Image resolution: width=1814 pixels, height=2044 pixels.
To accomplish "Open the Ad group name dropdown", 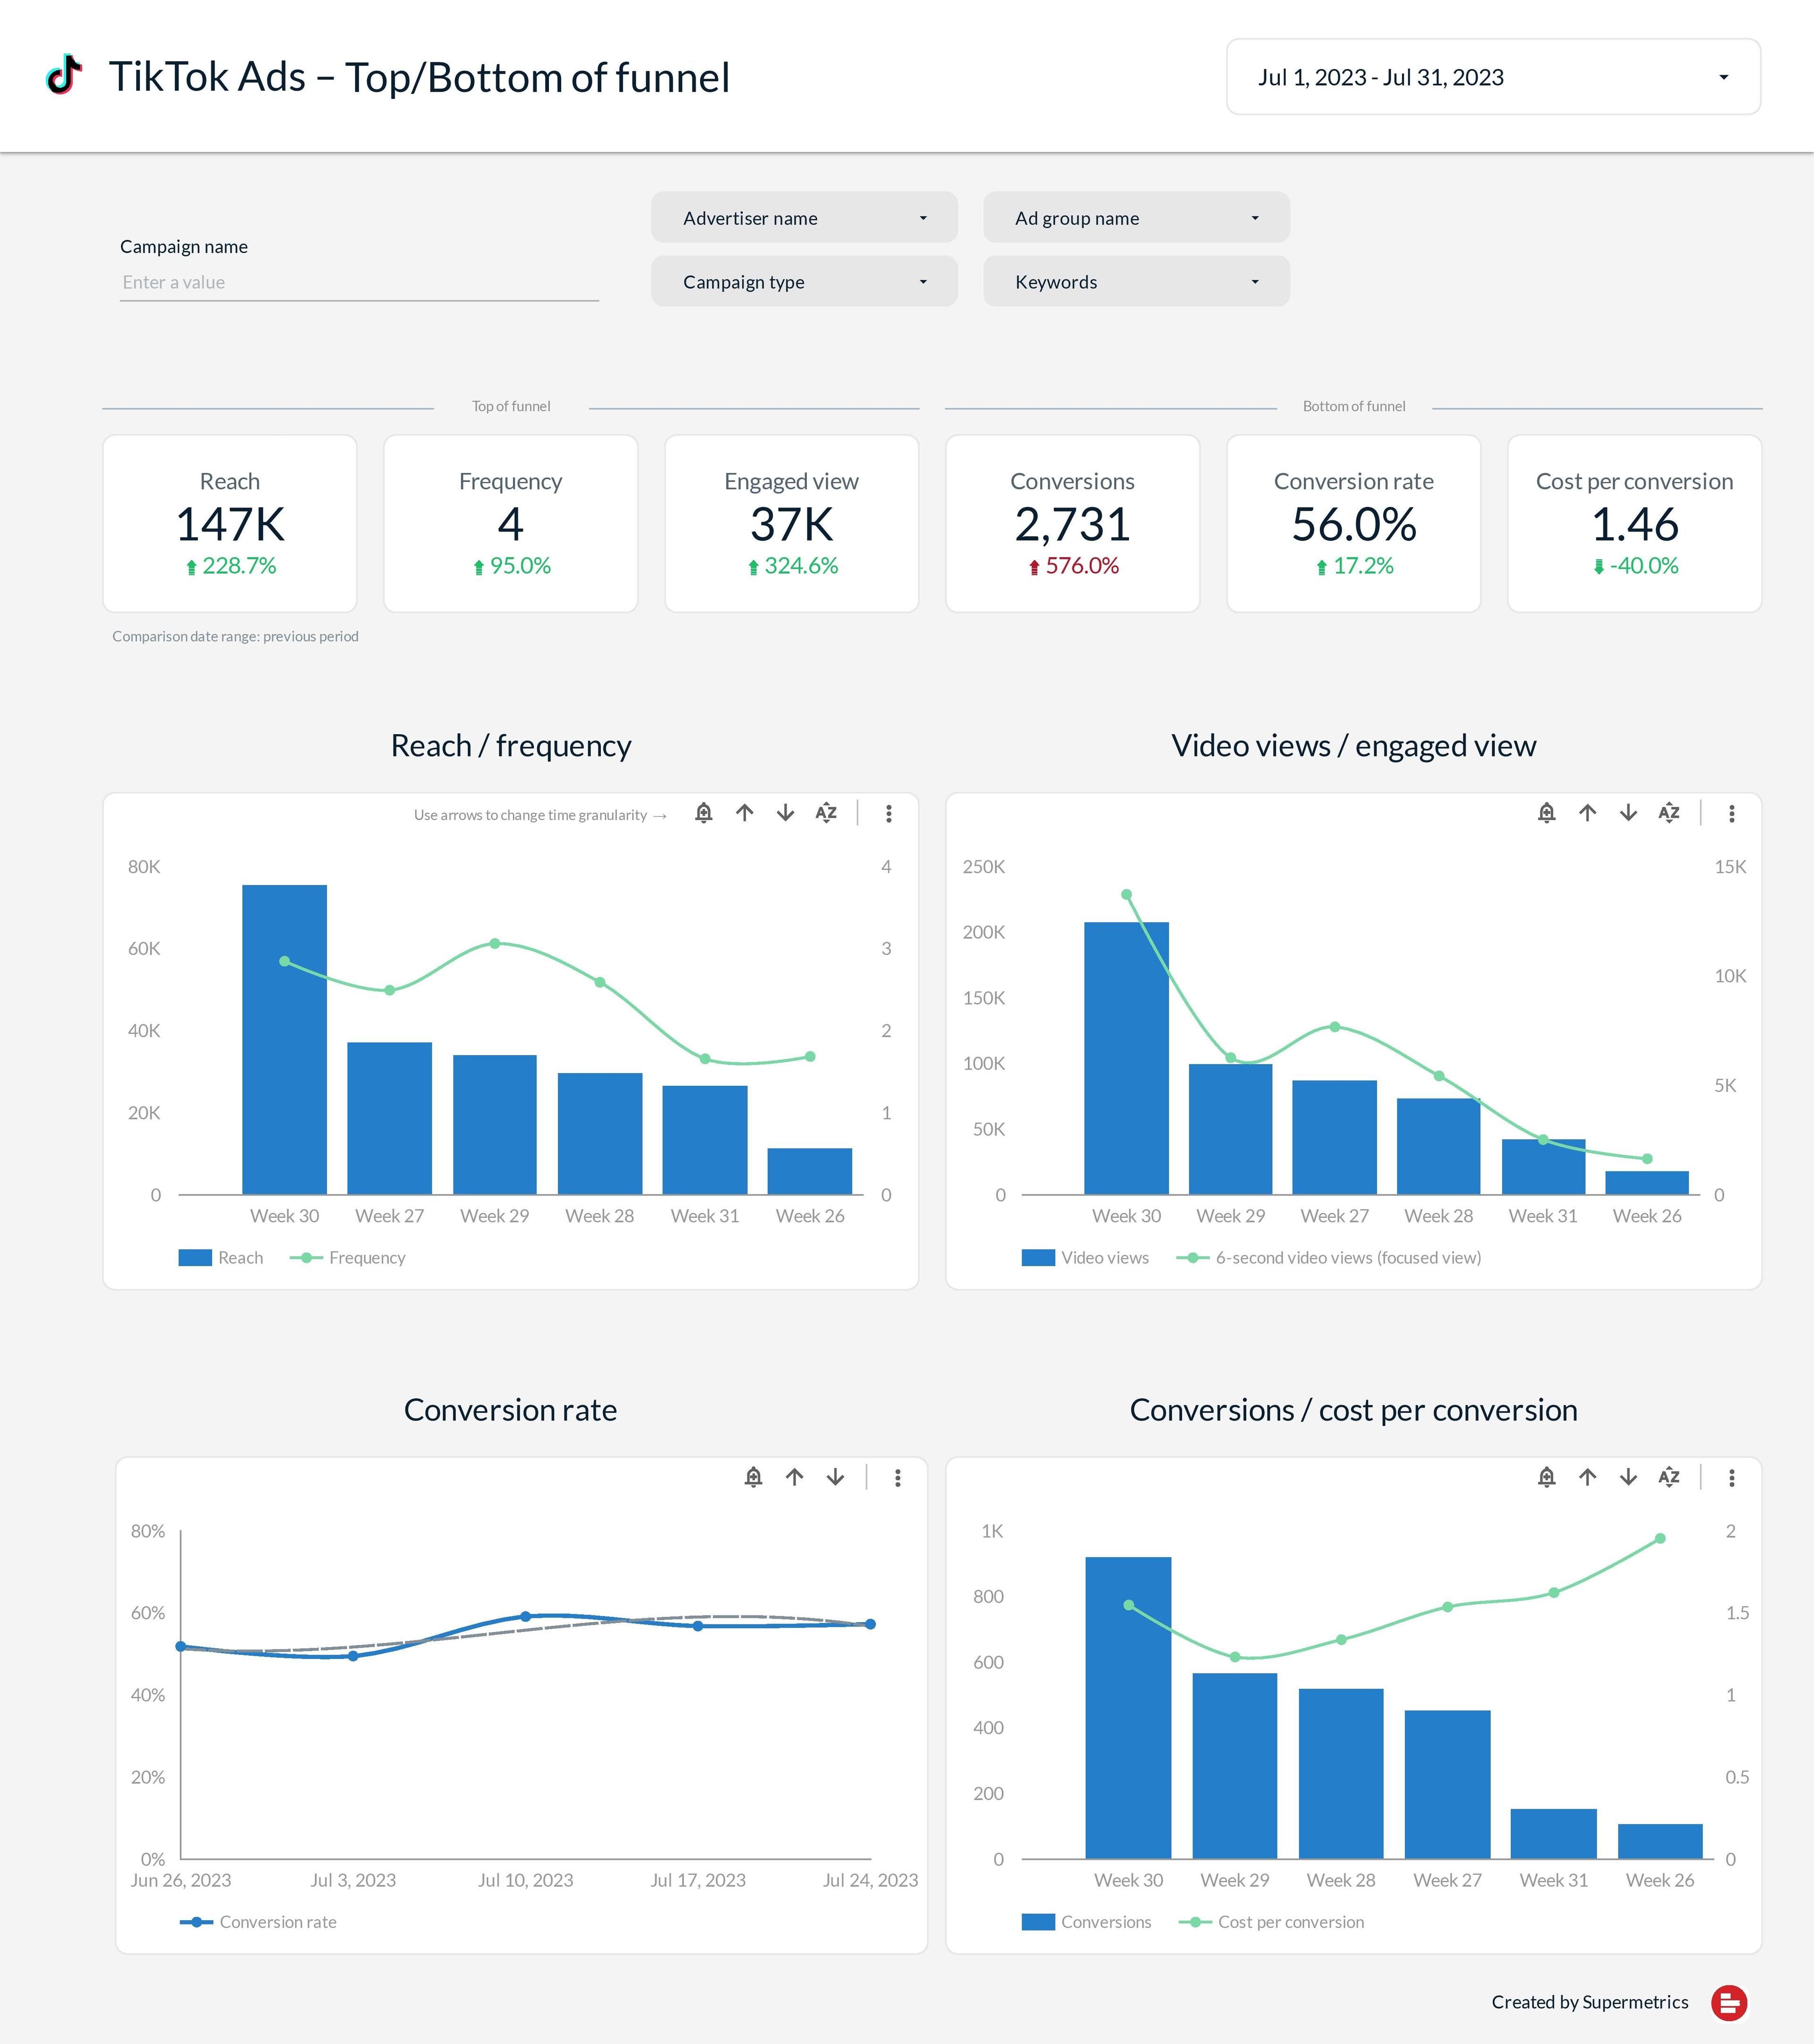I will tap(1136, 218).
